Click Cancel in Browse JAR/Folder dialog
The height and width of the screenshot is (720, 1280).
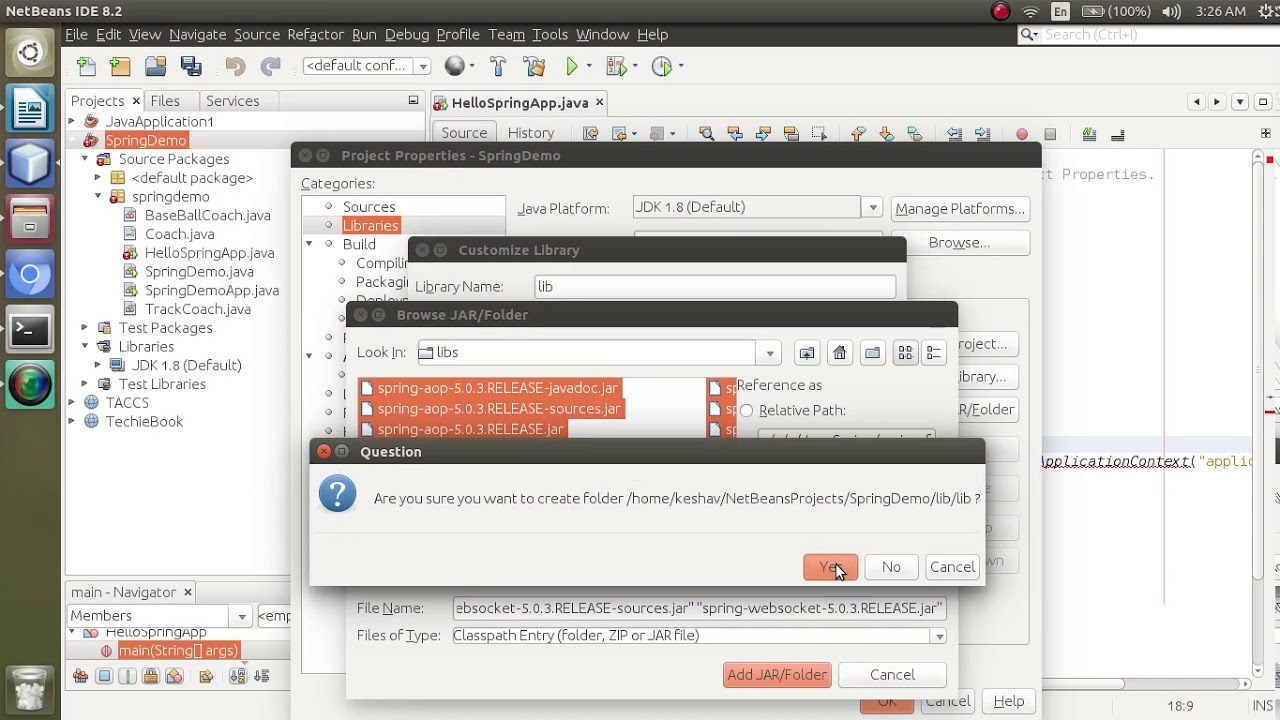(892, 675)
